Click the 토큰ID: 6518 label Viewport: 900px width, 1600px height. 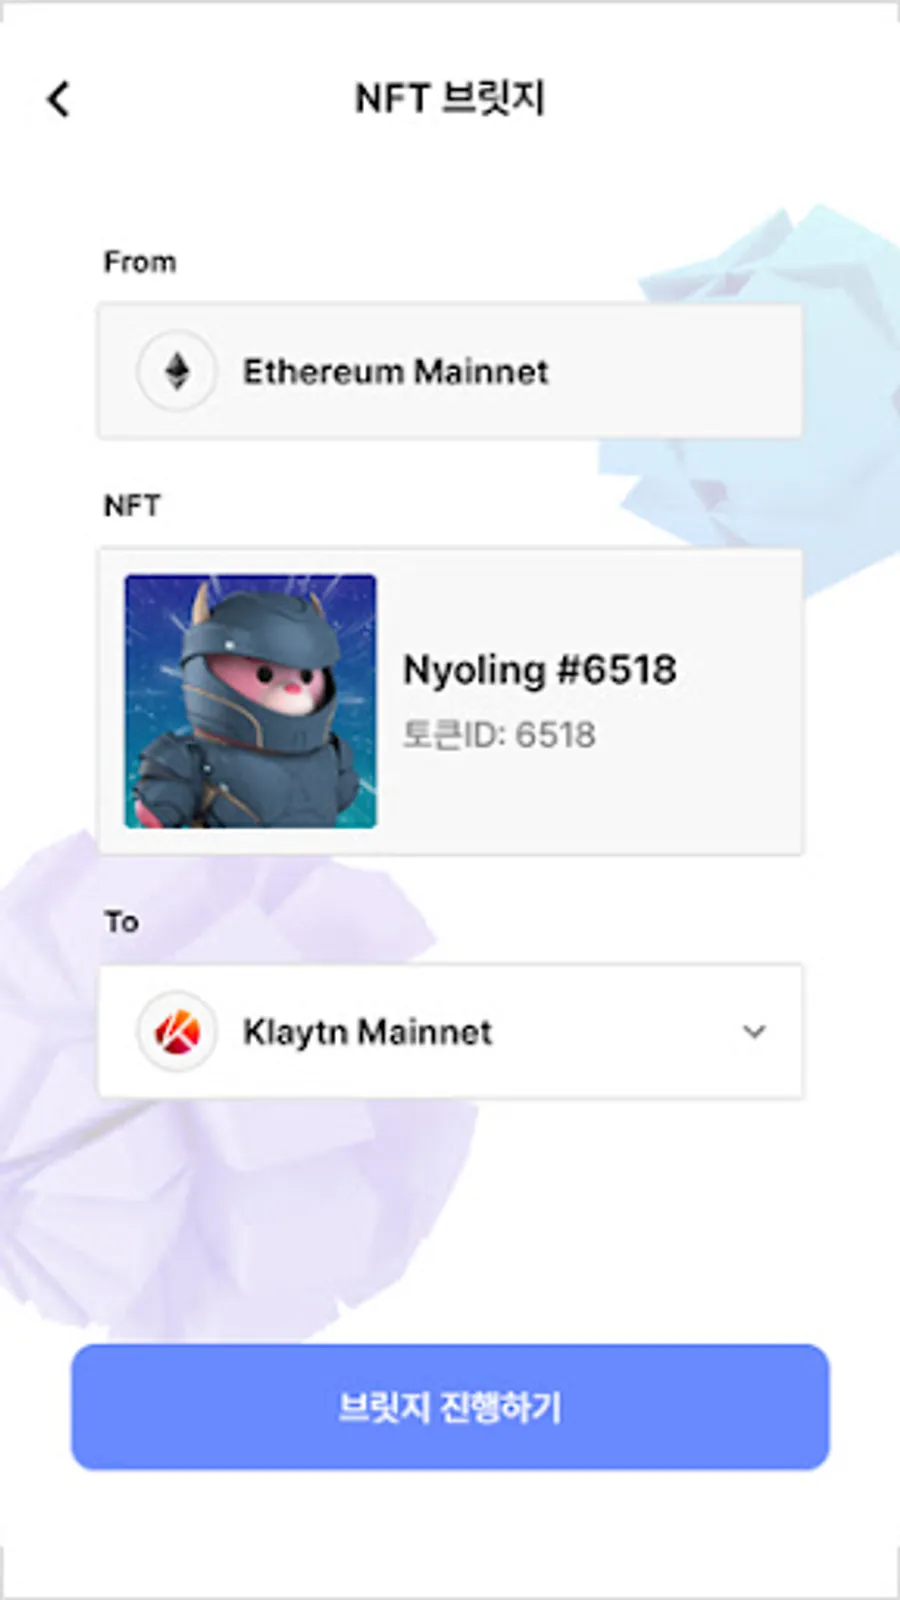(x=499, y=735)
